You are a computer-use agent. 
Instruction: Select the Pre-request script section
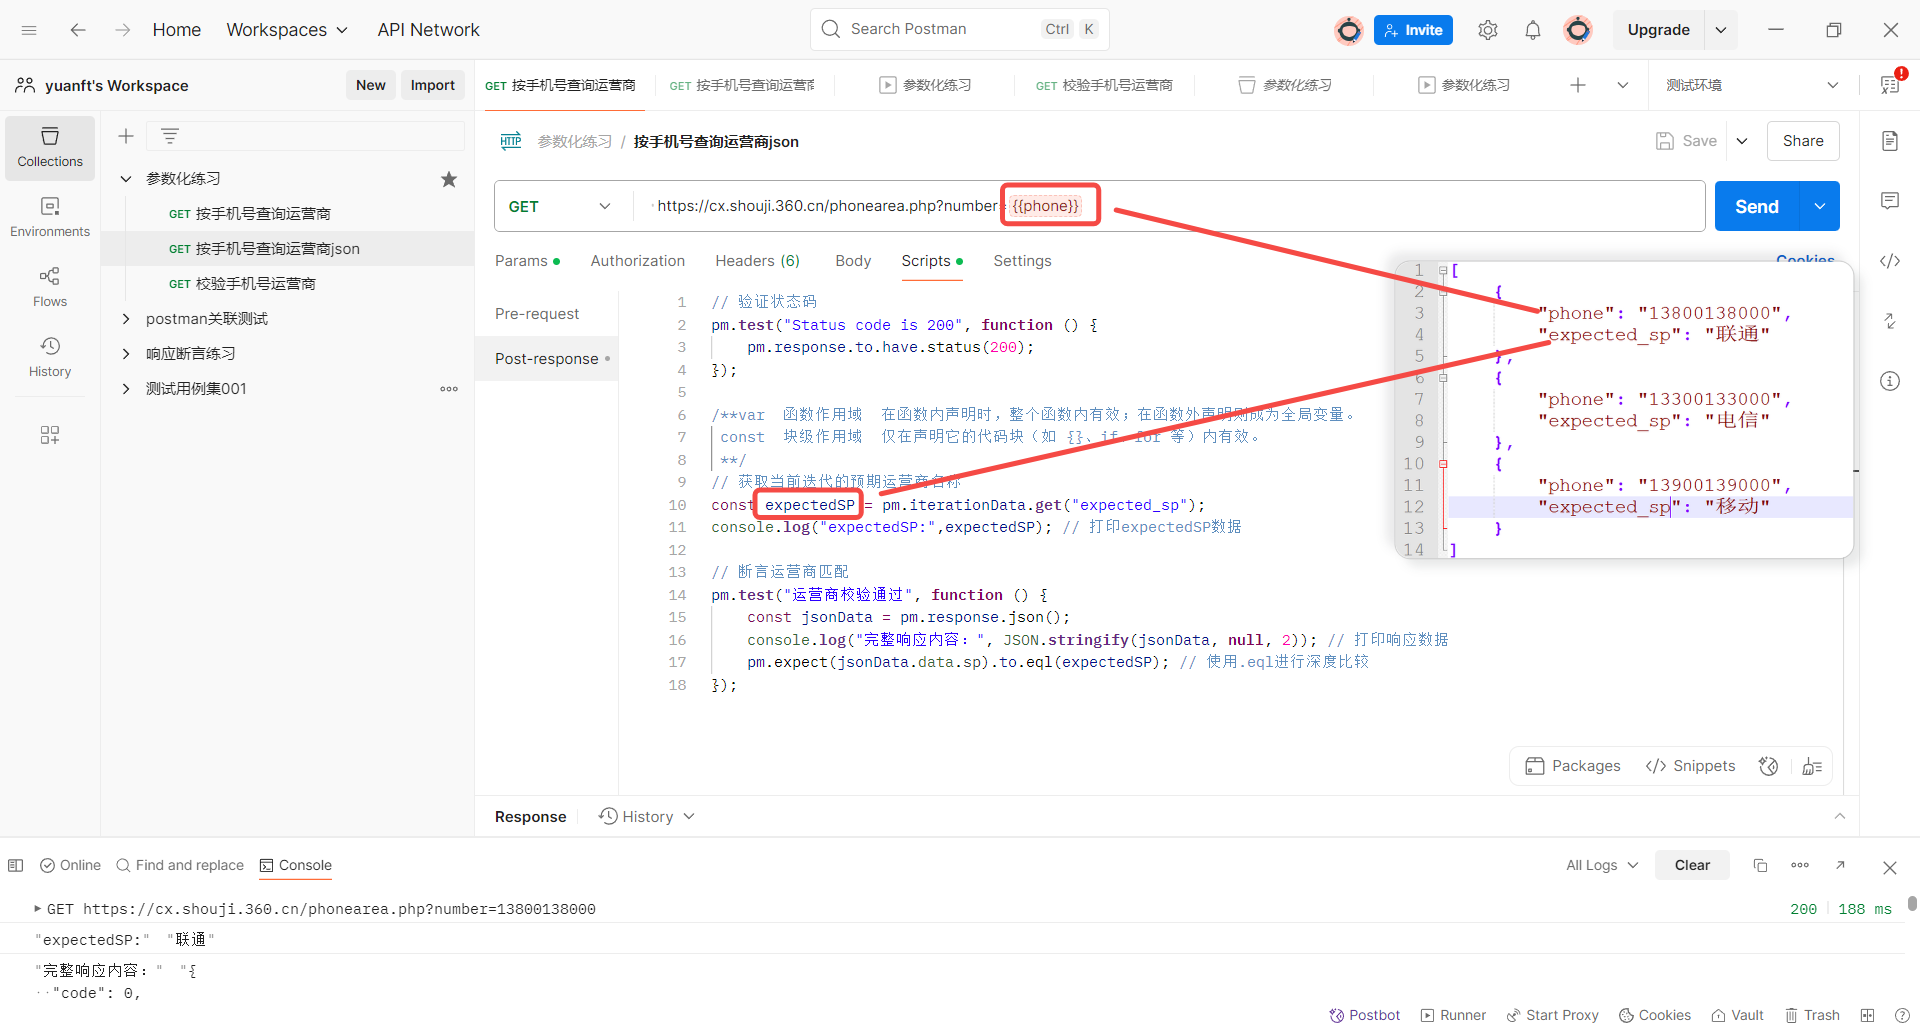pos(537,314)
